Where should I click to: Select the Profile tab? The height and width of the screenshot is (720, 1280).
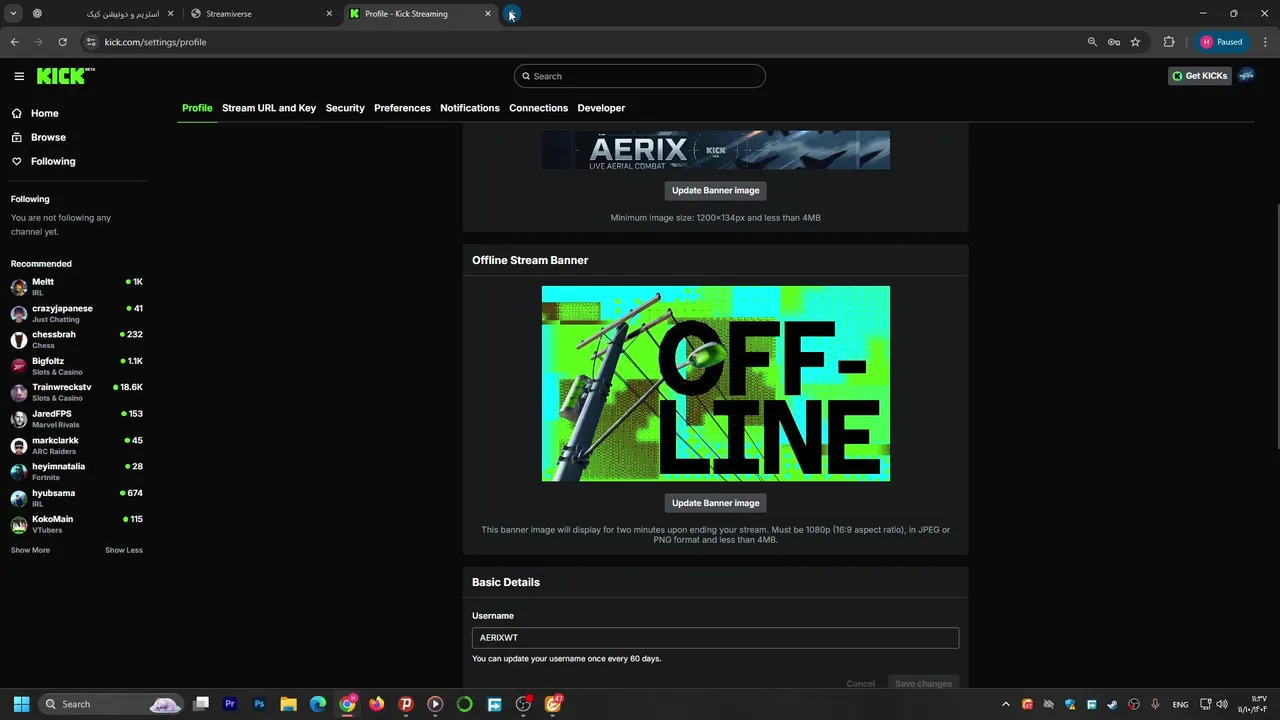[x=197, y=108]
